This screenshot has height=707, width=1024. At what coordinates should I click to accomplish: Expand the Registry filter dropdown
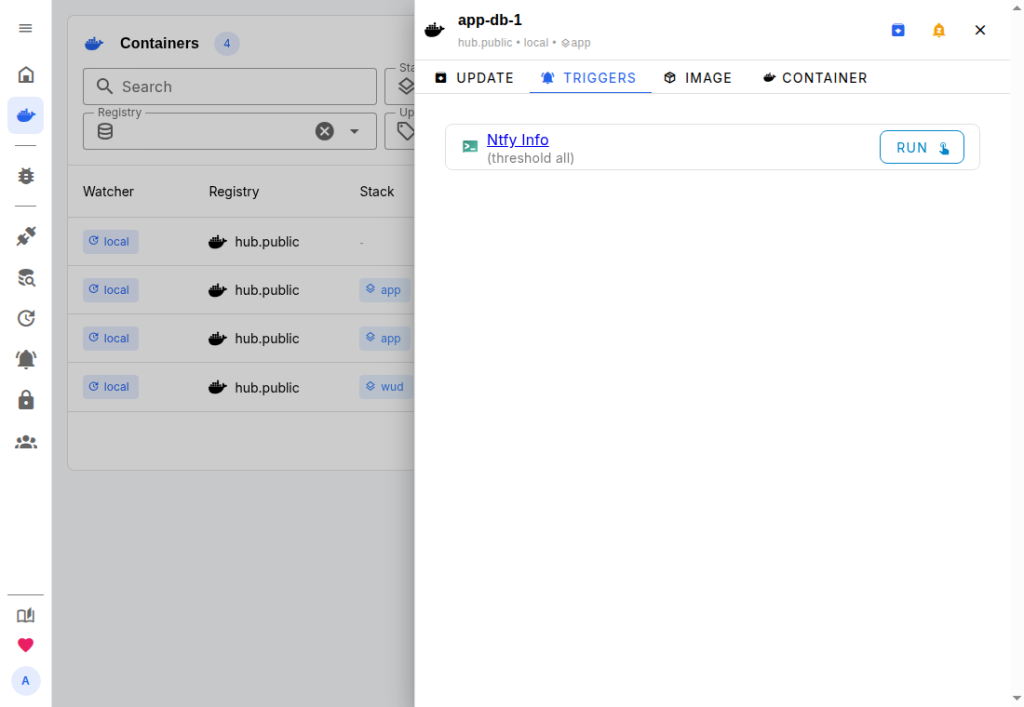(354, 131)
